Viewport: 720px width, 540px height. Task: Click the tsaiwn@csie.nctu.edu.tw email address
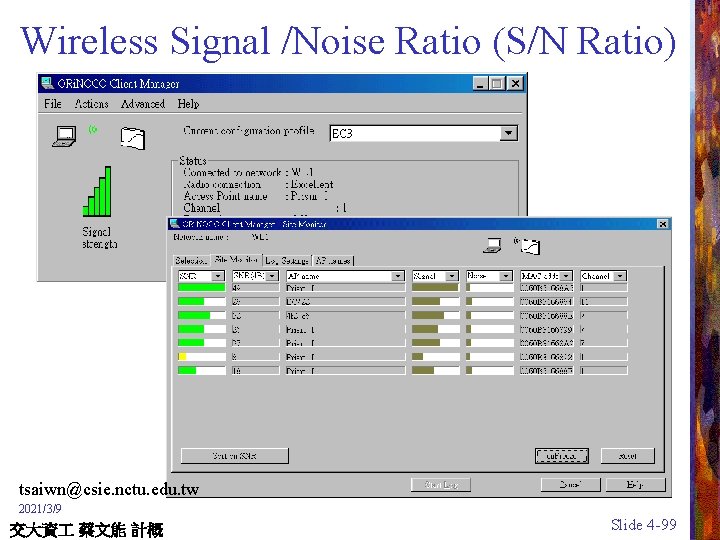[109, 489]
